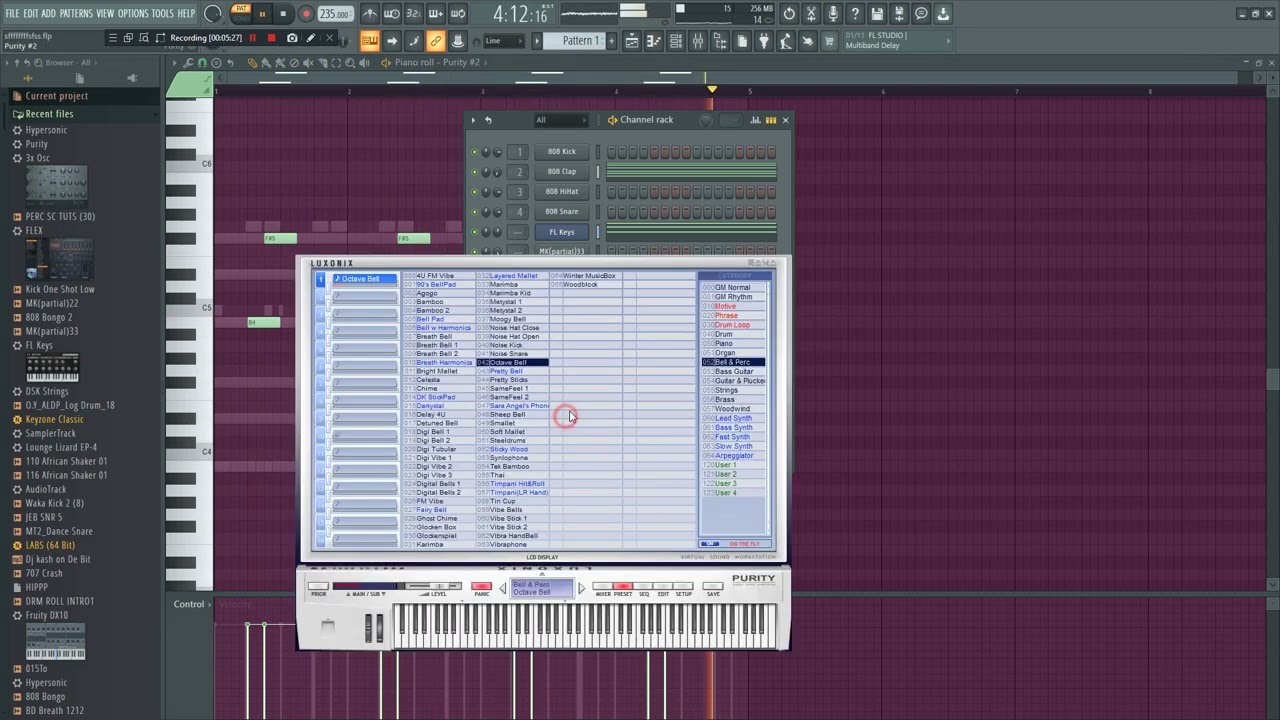Click previous preset arrow beside Purity LCD

(x=504, y=588)
